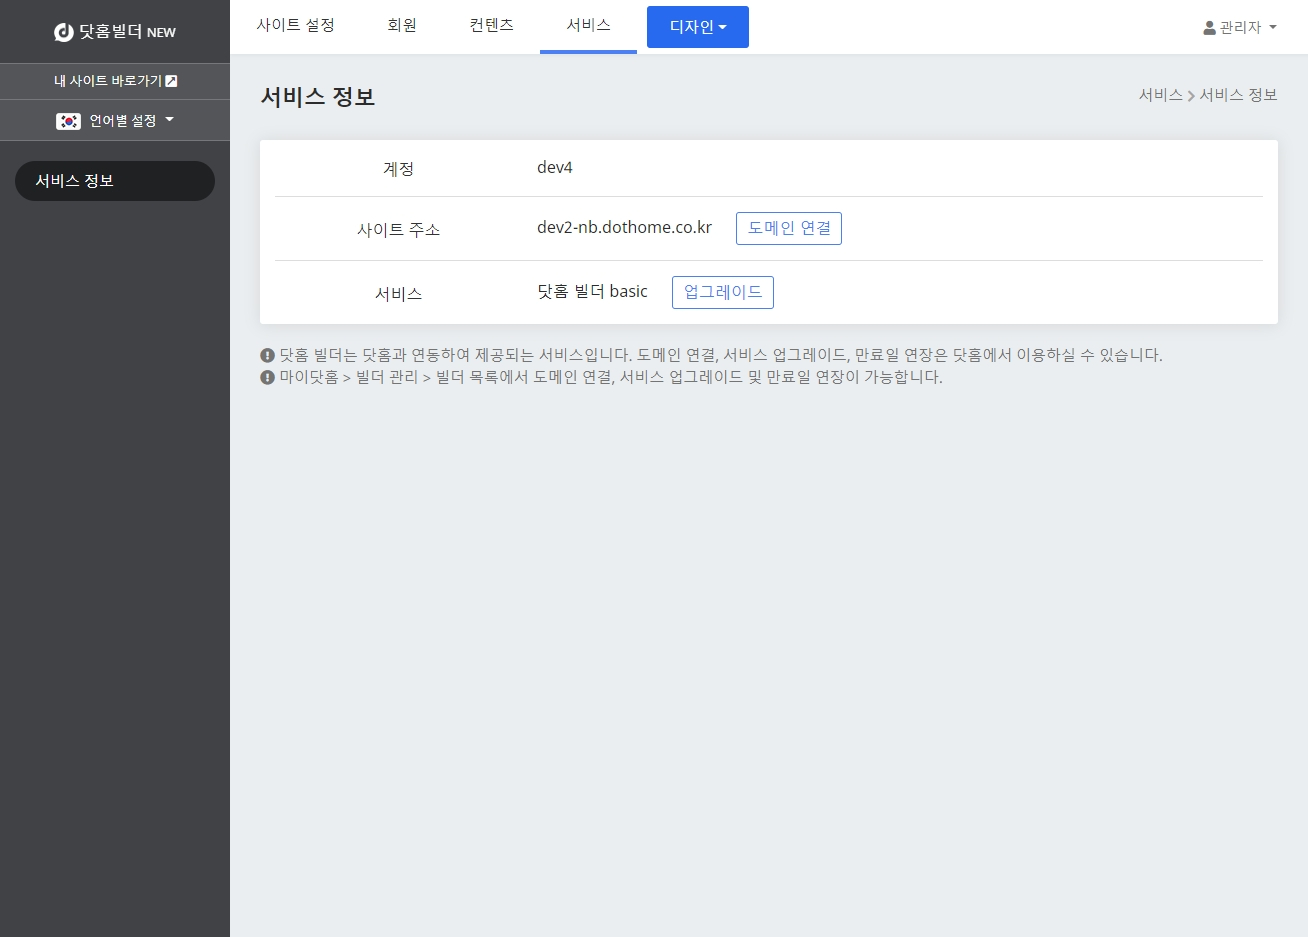Open the 디자인 dropdown menu
This screenshot has height=937, width=1308.
[698, 27]
